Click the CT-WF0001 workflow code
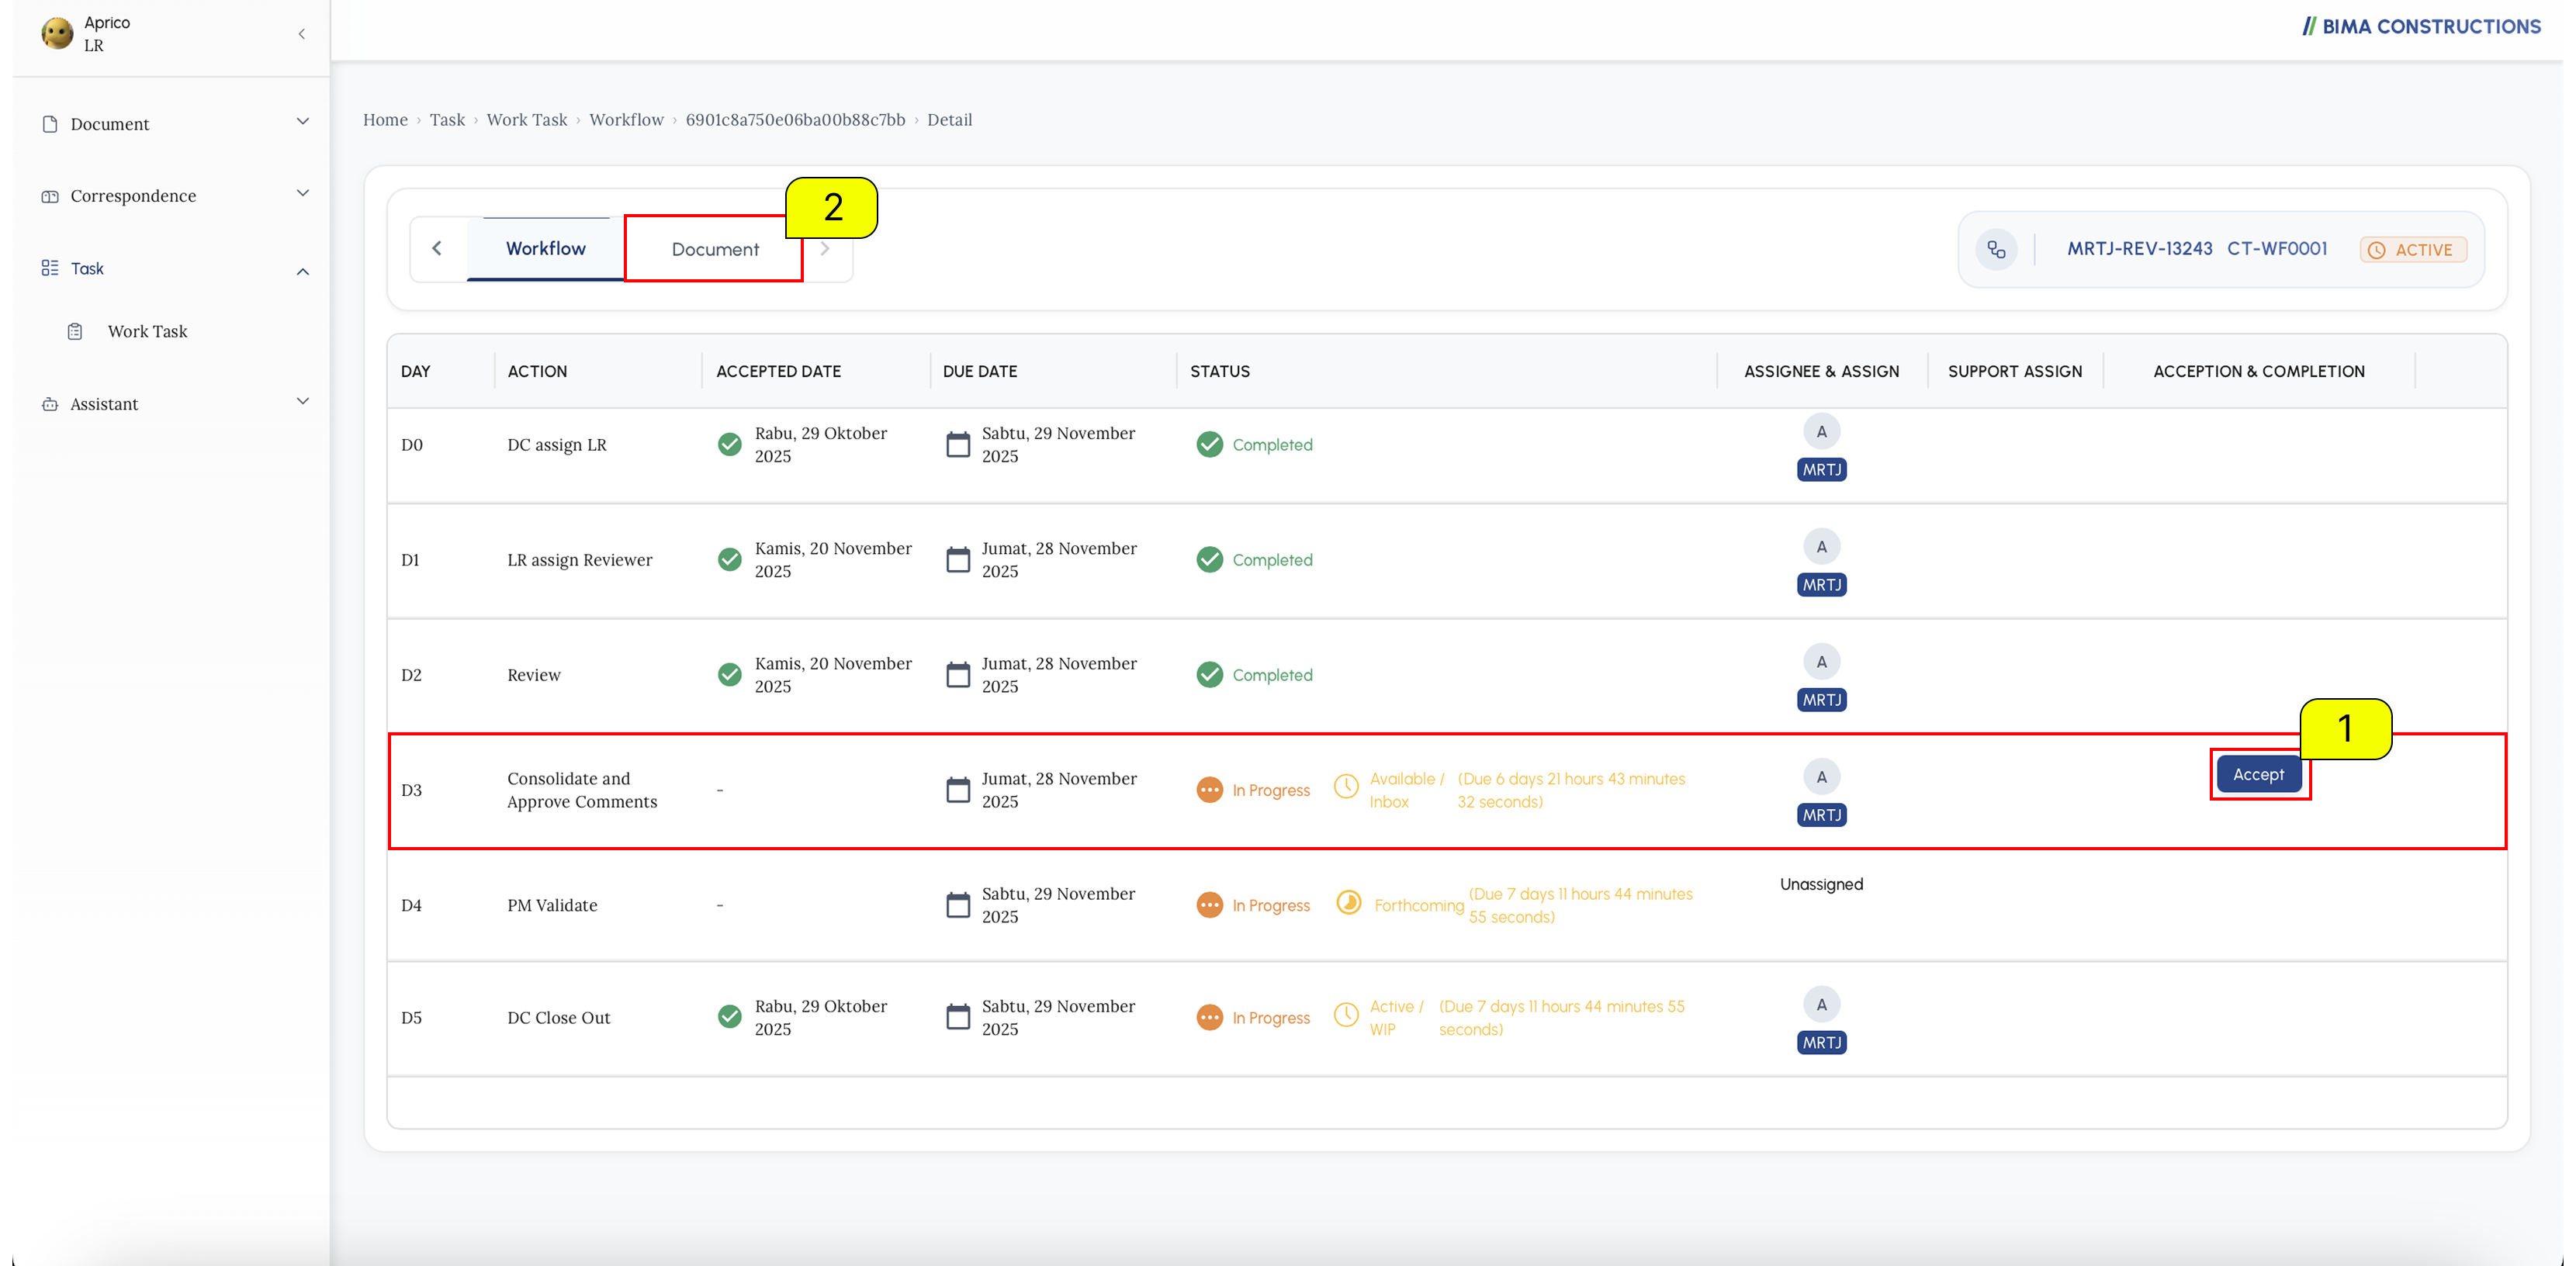The image size is (2576, 1266). 2277,249
